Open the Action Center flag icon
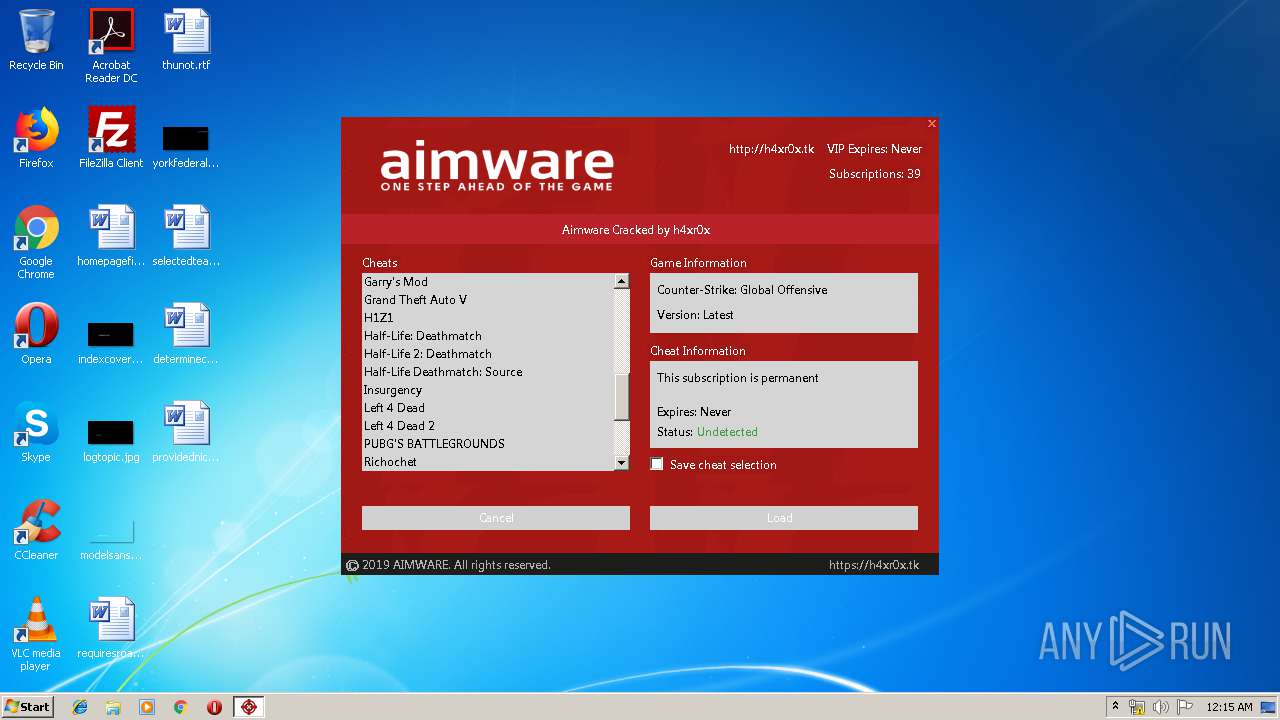The image size is (1280, 720). click(1185, 707)
